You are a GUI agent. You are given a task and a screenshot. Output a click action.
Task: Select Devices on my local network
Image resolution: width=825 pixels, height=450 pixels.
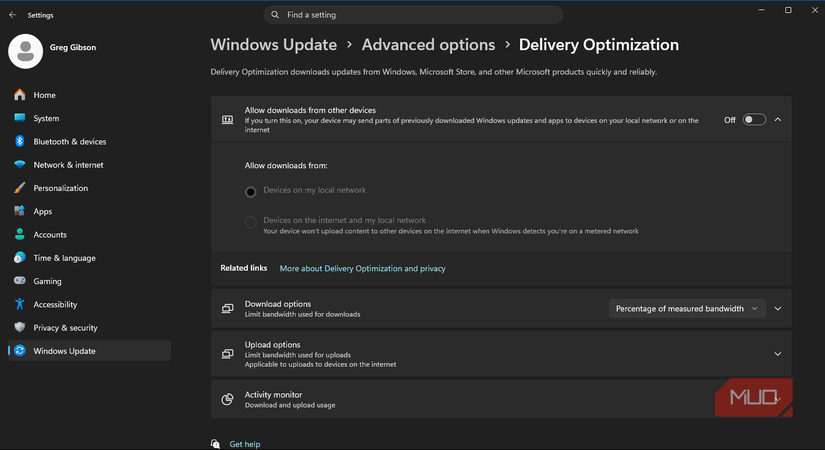(x=250, y=192)
